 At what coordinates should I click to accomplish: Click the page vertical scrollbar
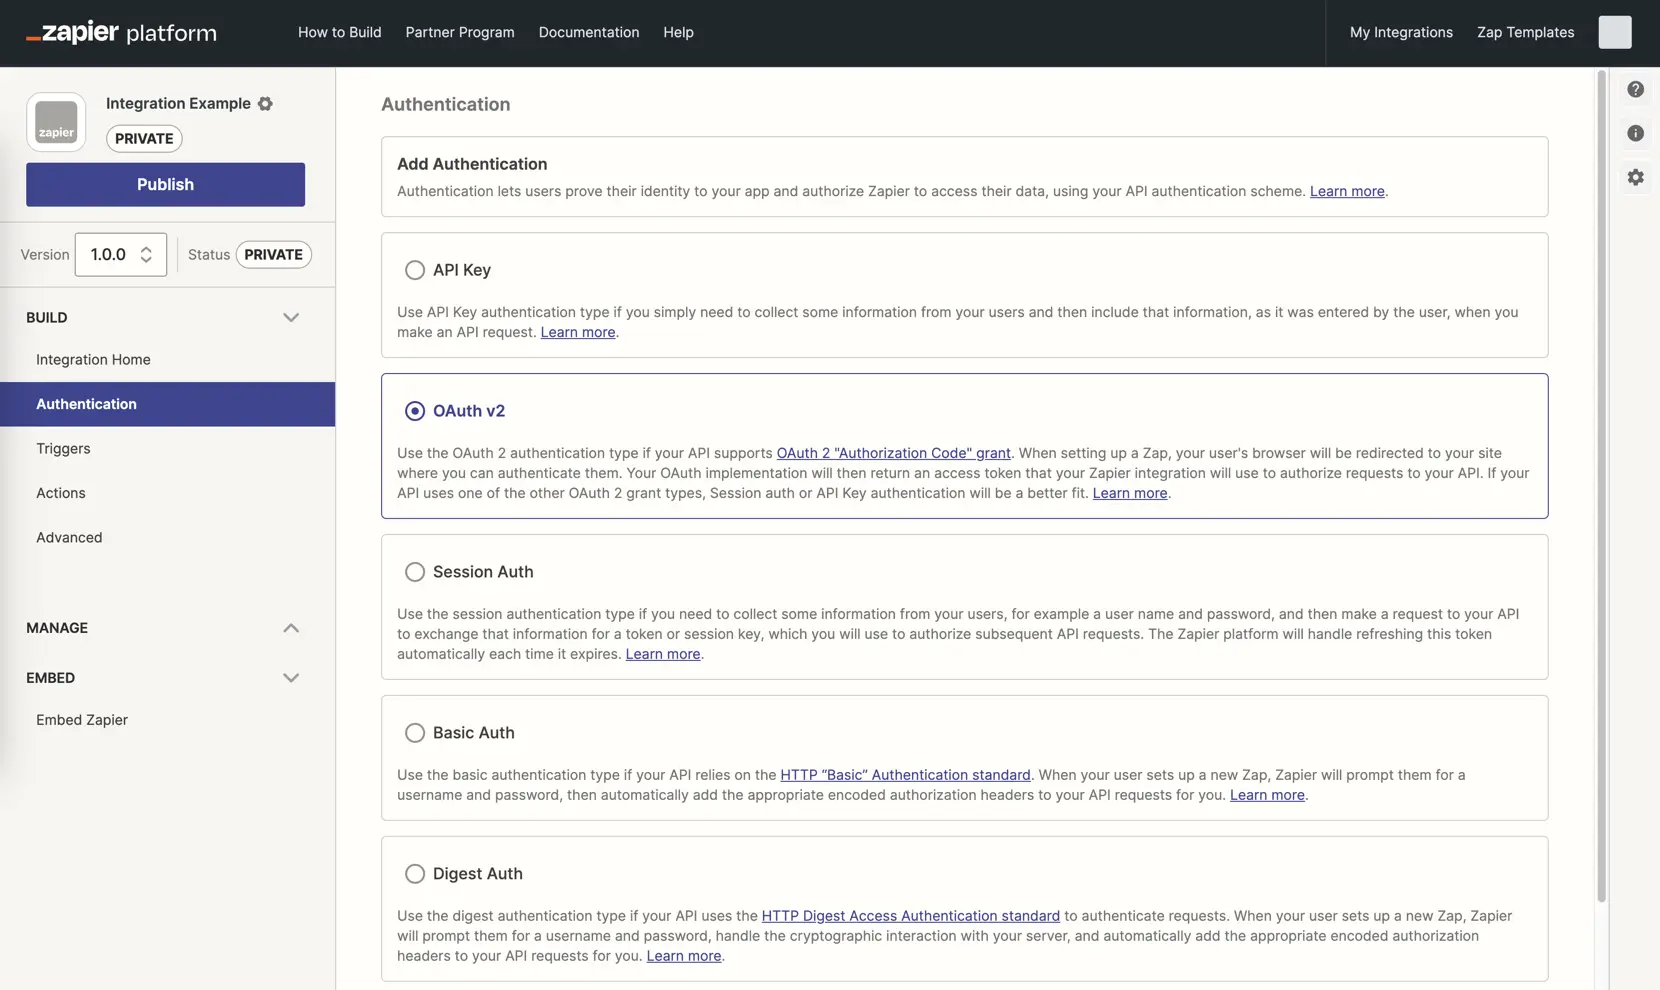click(x=1601, y=486)
